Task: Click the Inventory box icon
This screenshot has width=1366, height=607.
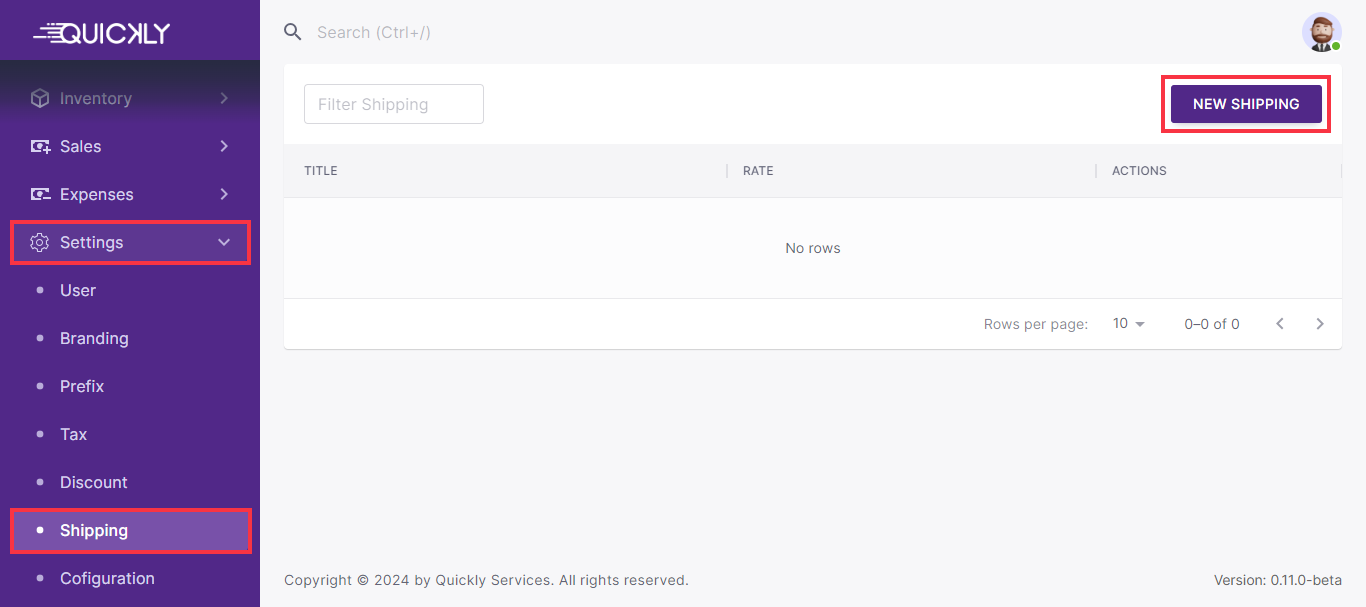Action: tap(40, 98)
